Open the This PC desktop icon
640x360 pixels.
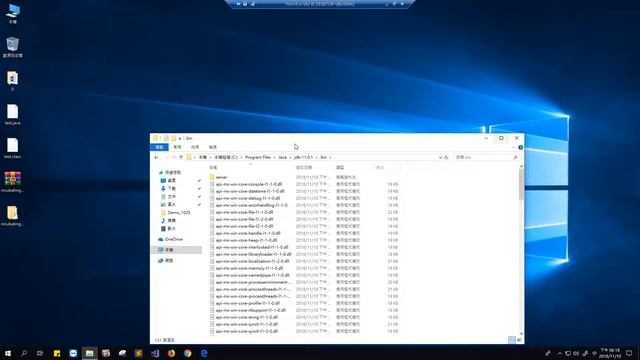pos(13,13)
